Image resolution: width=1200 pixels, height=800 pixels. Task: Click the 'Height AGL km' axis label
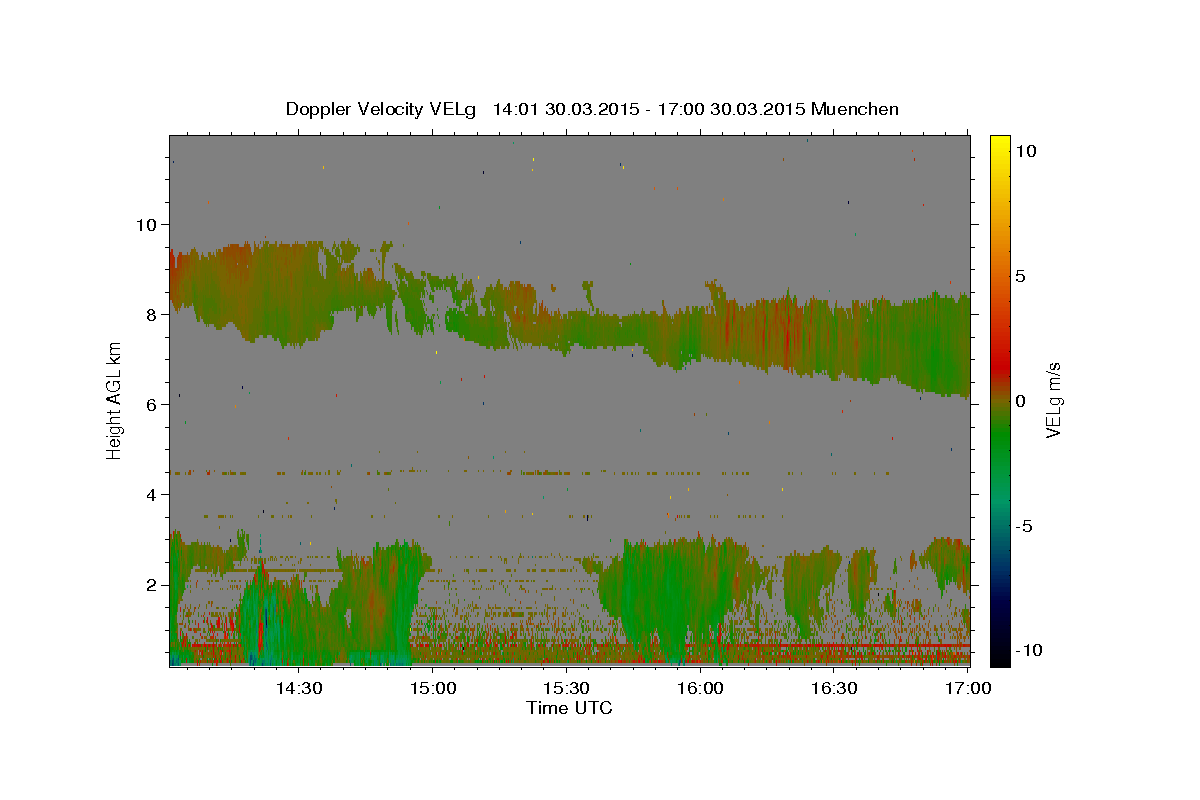(114, 400)
